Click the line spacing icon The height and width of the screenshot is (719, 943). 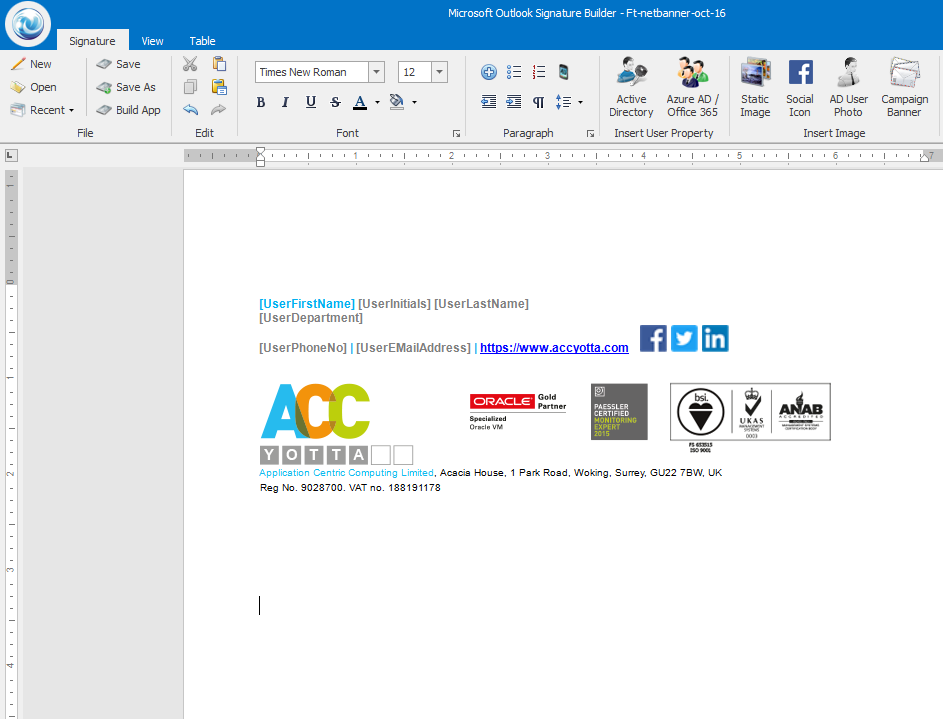(x=564, y=102)
